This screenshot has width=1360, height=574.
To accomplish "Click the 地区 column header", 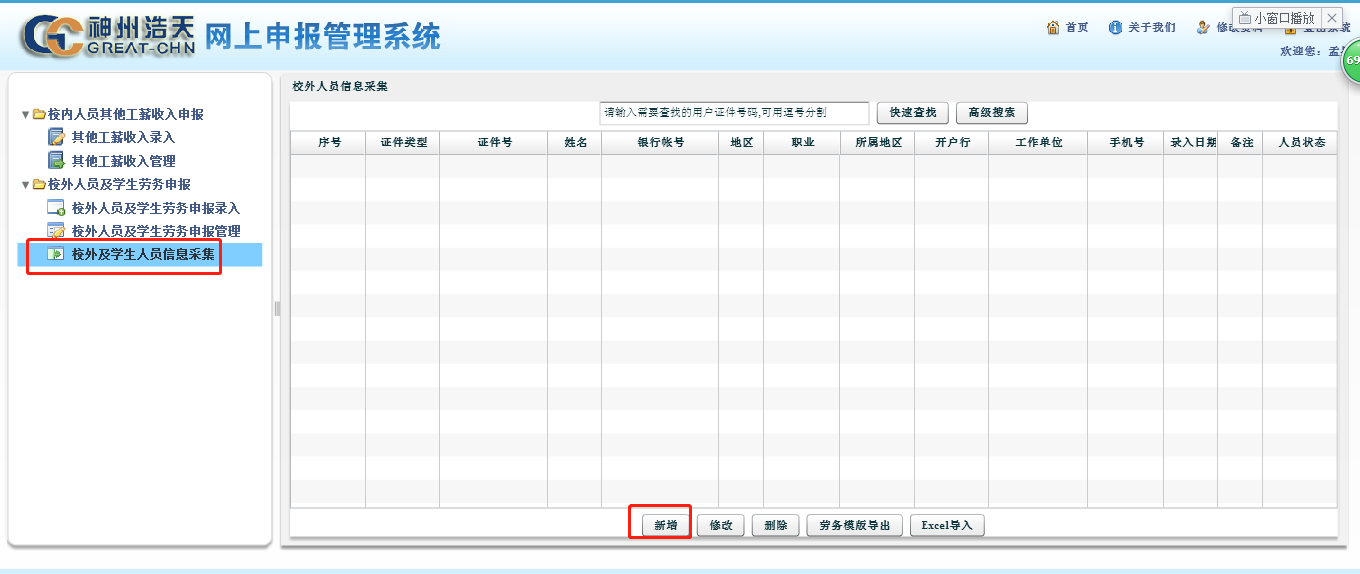I will tap(741, 143).
